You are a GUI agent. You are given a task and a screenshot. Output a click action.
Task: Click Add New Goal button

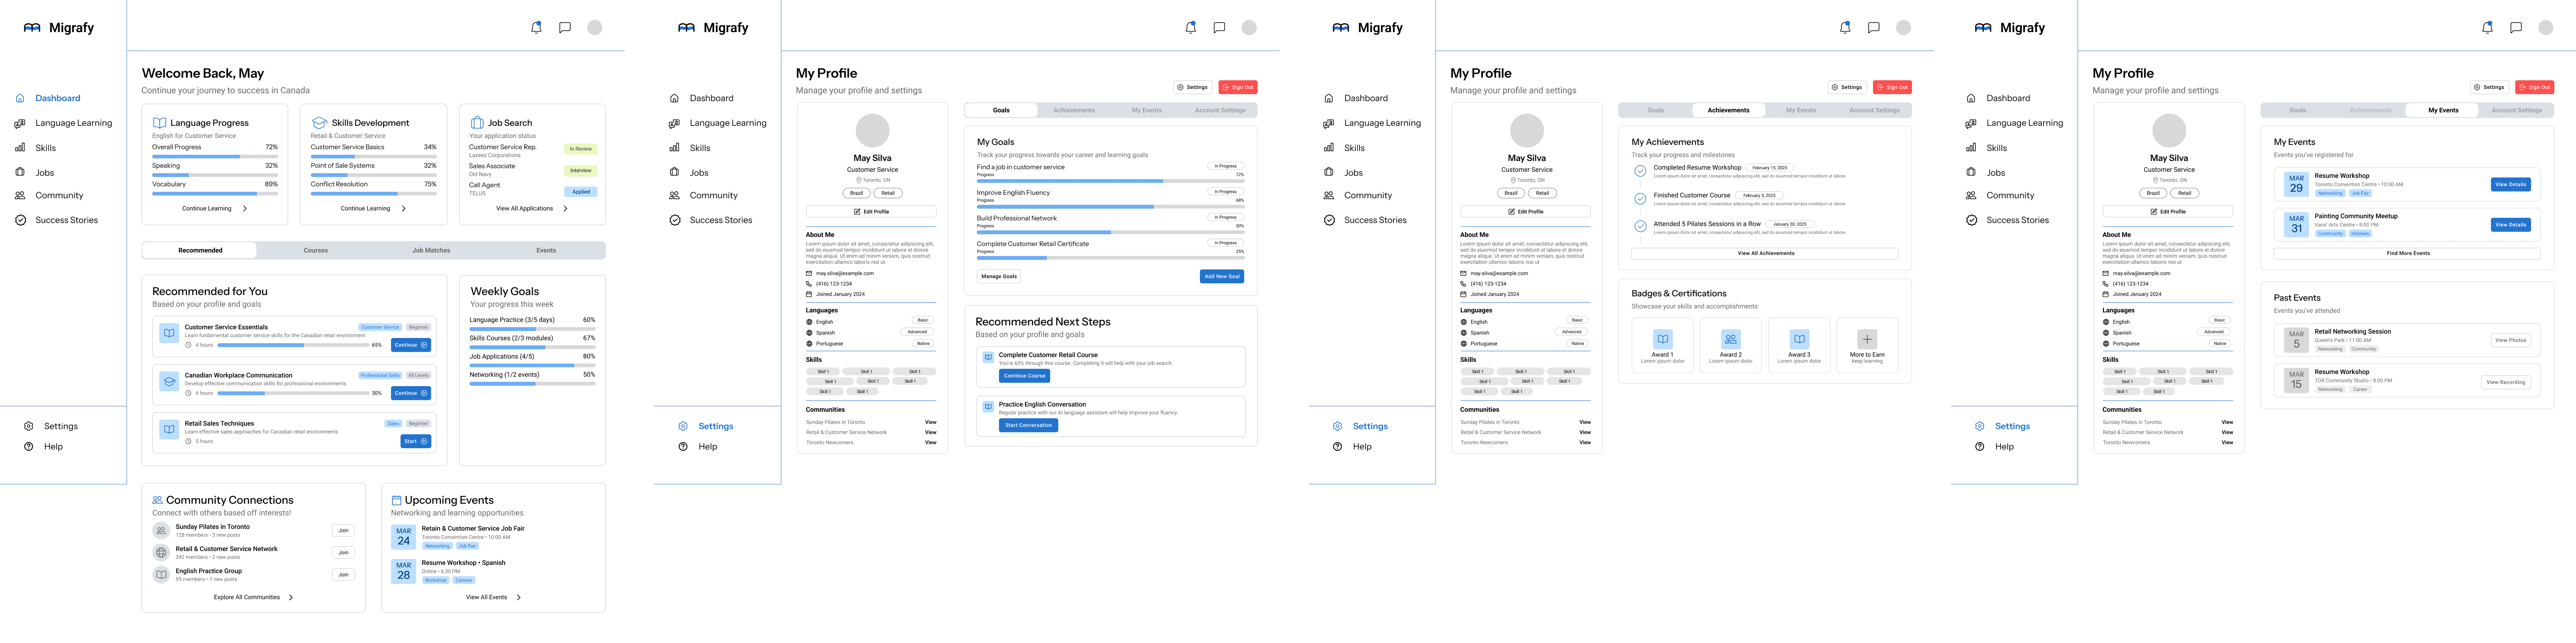(1222, 277)
